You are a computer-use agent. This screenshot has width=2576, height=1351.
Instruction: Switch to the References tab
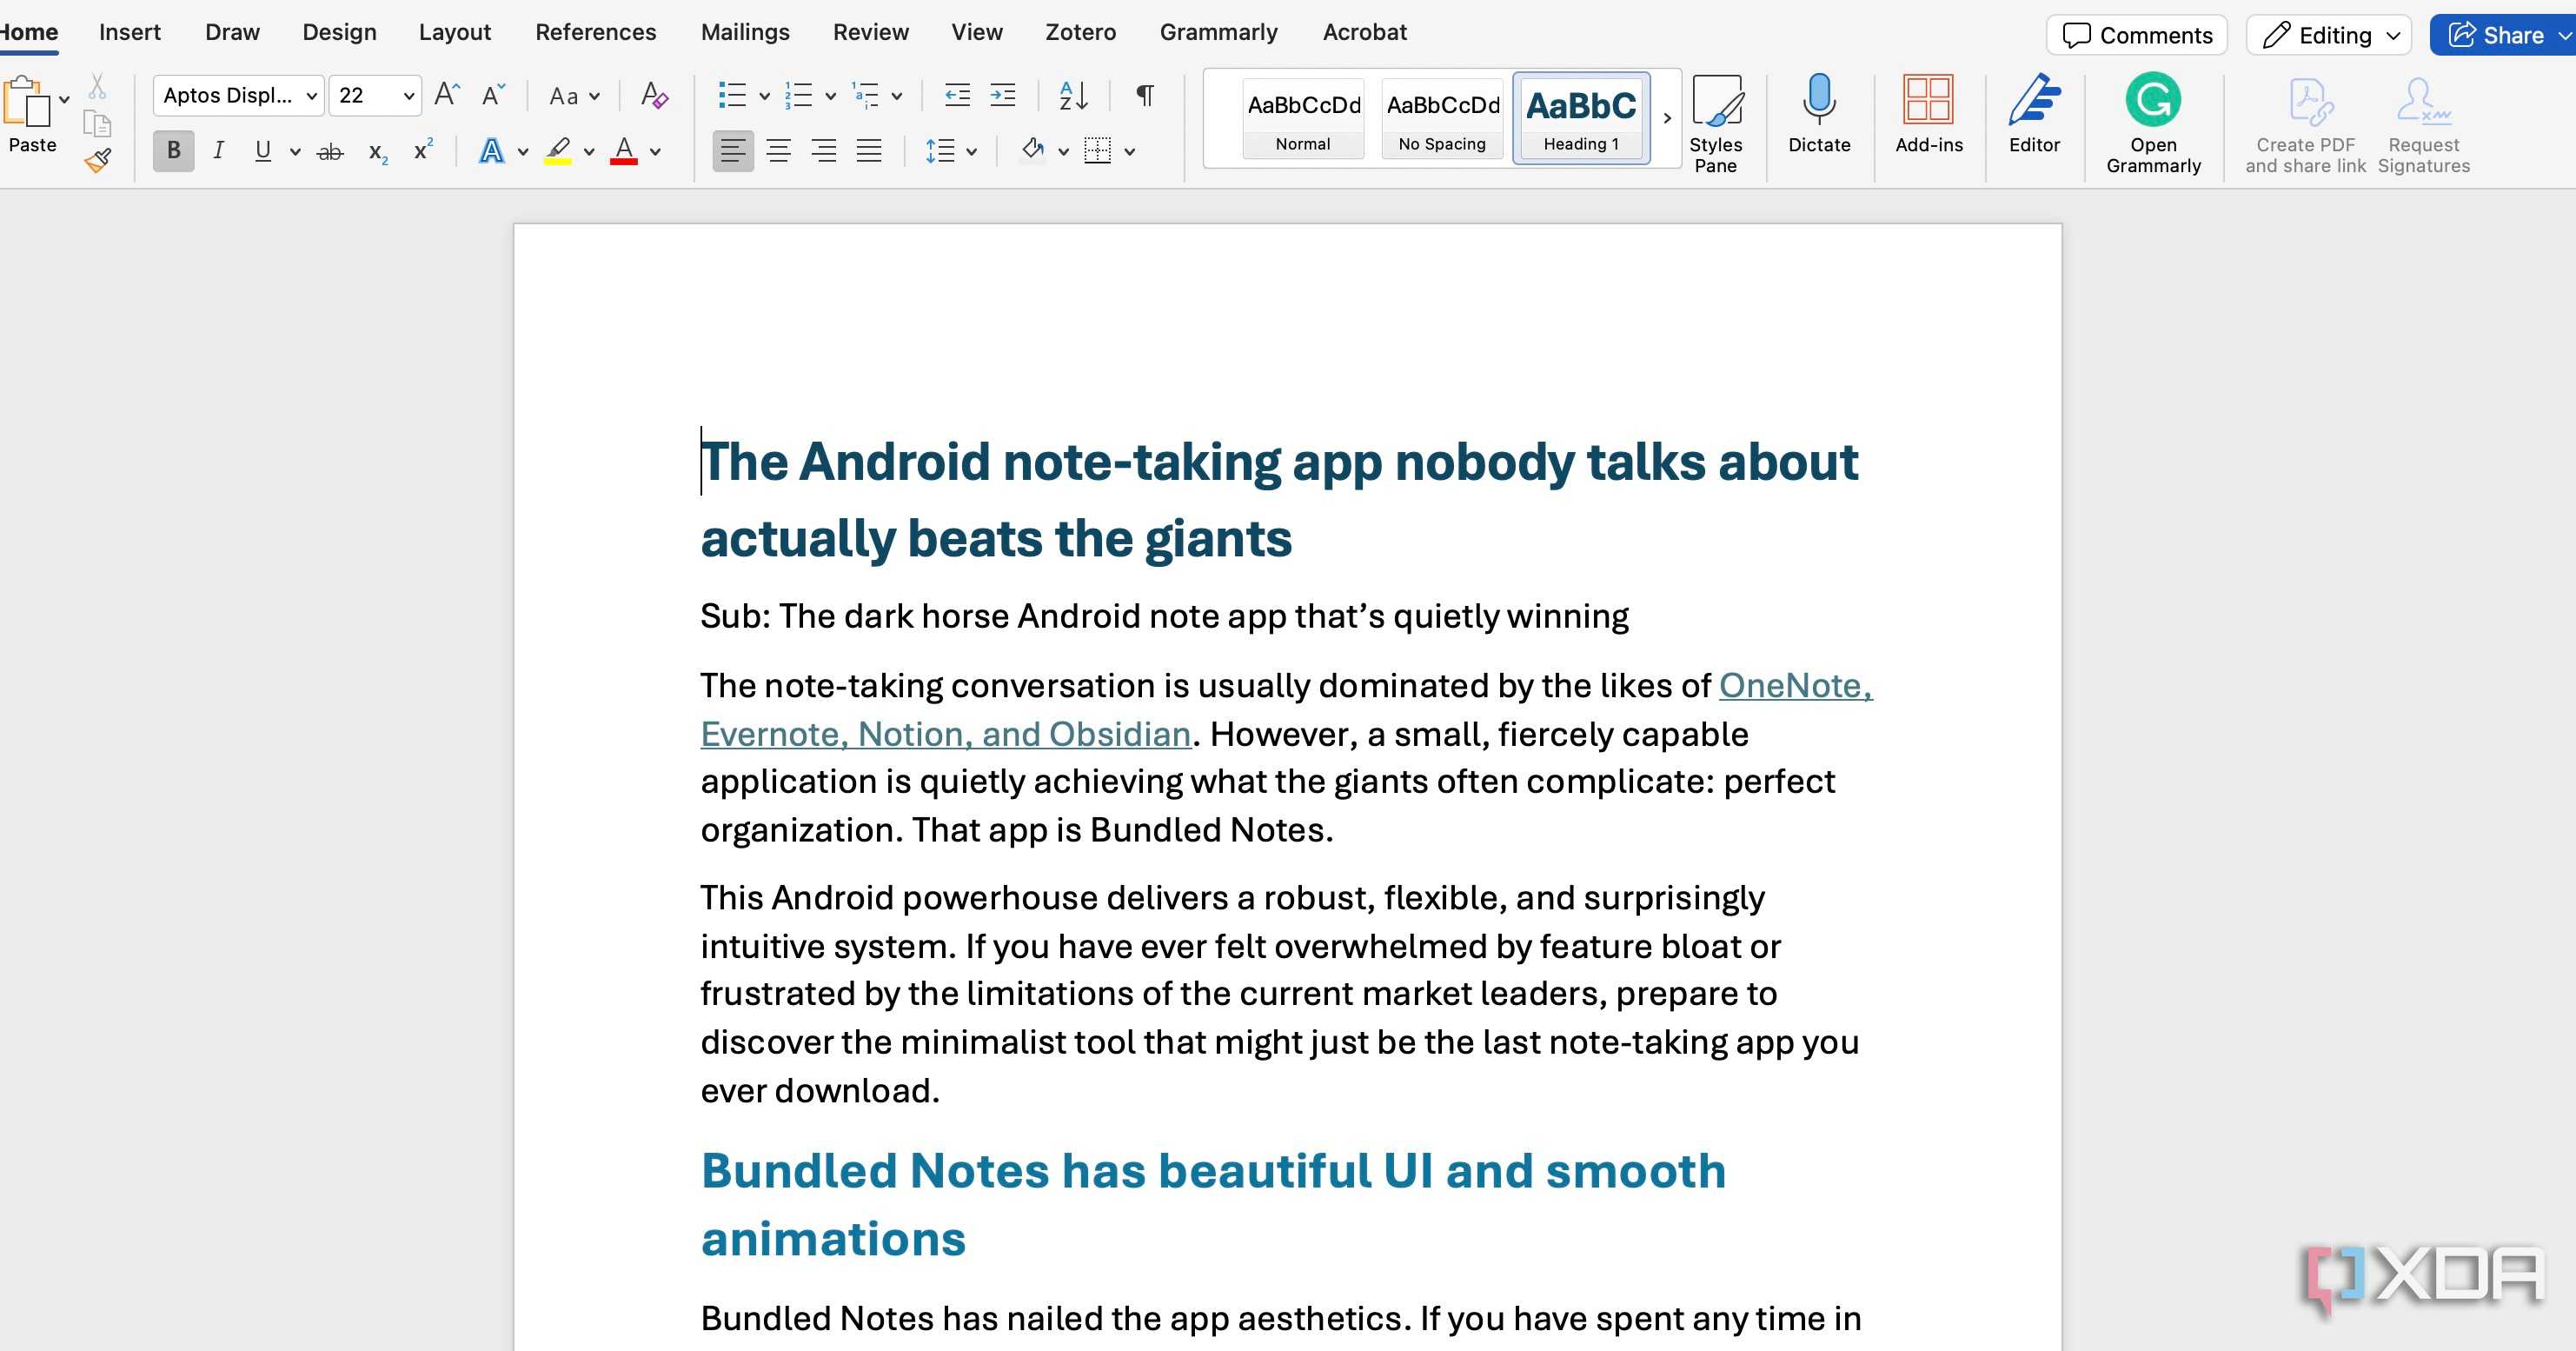tap(595, 32)
